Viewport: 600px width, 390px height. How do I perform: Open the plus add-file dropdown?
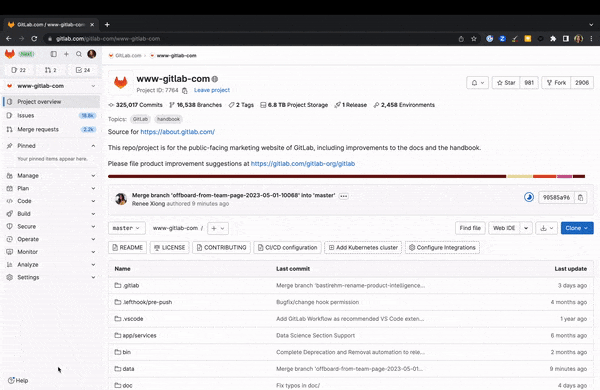coord(218,228)
